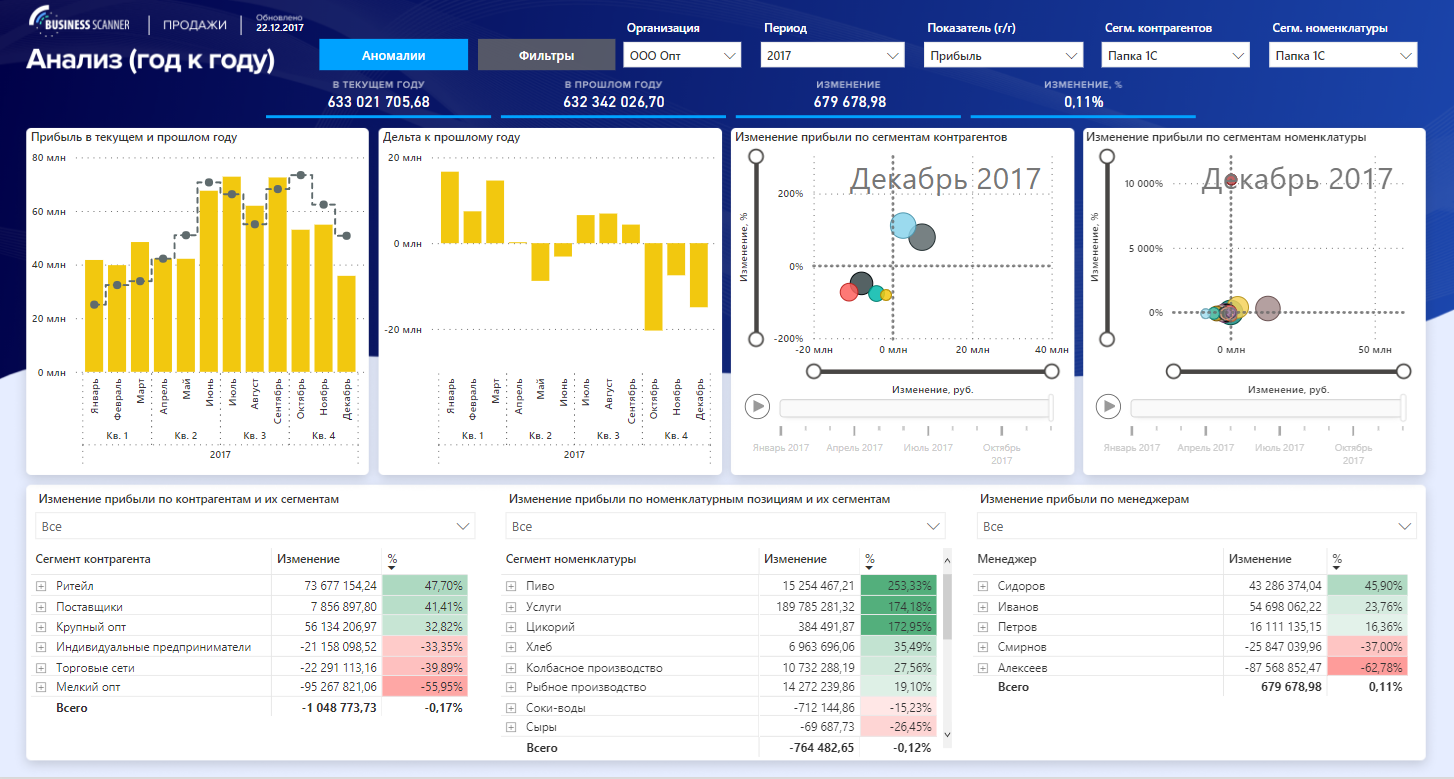Click the ПРОДАЖИ section title
This screenshot has width=1454, height=779.
194,24
